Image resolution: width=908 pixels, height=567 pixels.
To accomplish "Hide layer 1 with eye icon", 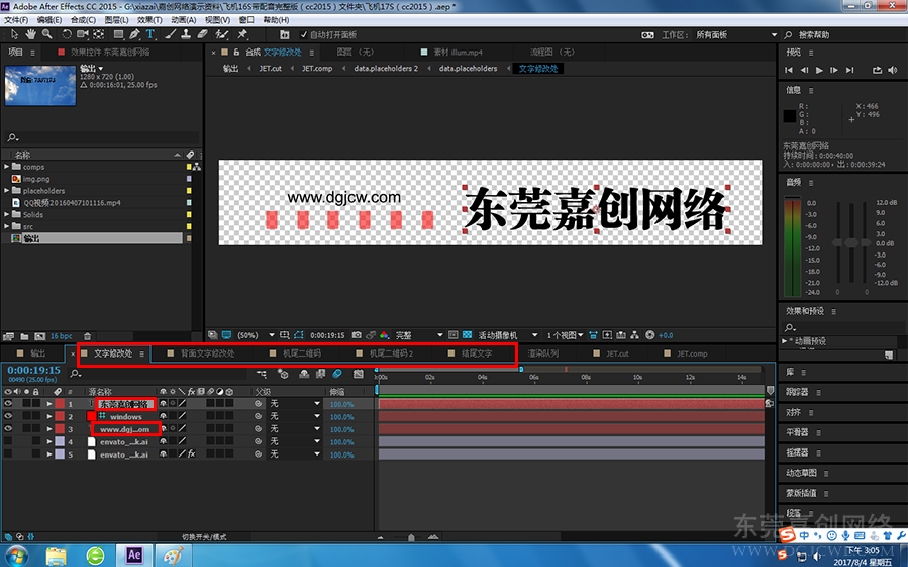I will click(x=8, y=404).
